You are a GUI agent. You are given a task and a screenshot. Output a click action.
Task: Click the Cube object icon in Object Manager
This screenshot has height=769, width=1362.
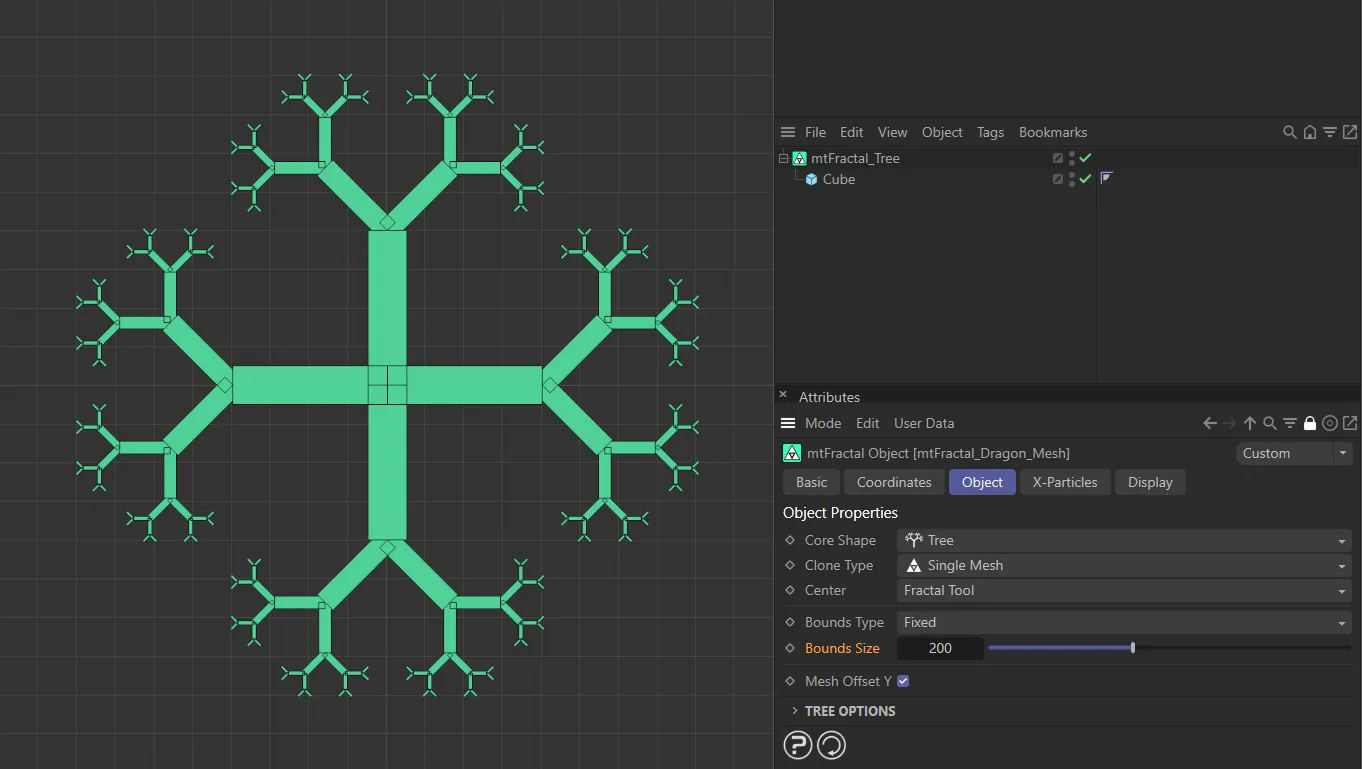click(x=810, y=179)
